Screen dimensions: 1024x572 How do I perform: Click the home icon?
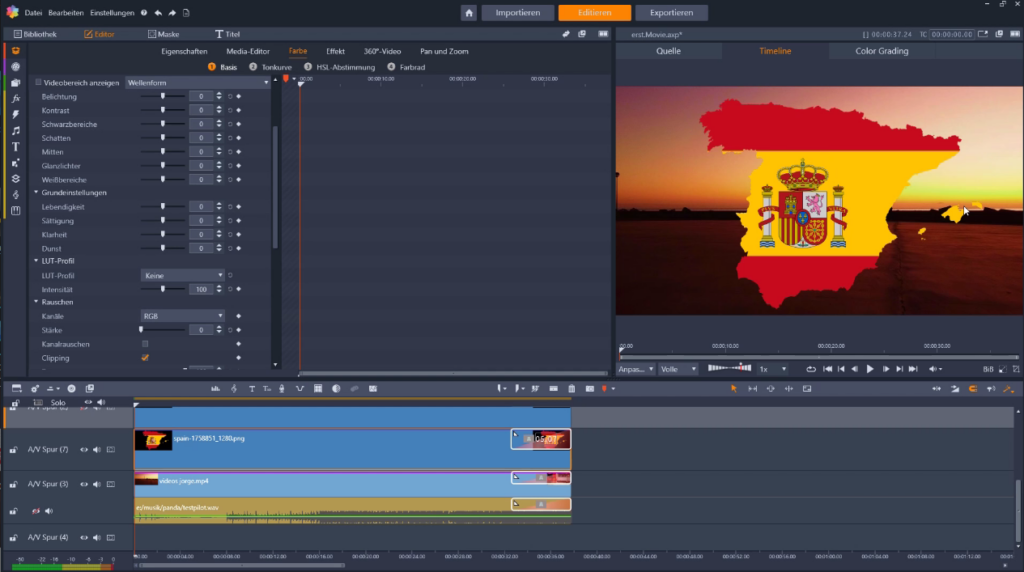(469, 12)
